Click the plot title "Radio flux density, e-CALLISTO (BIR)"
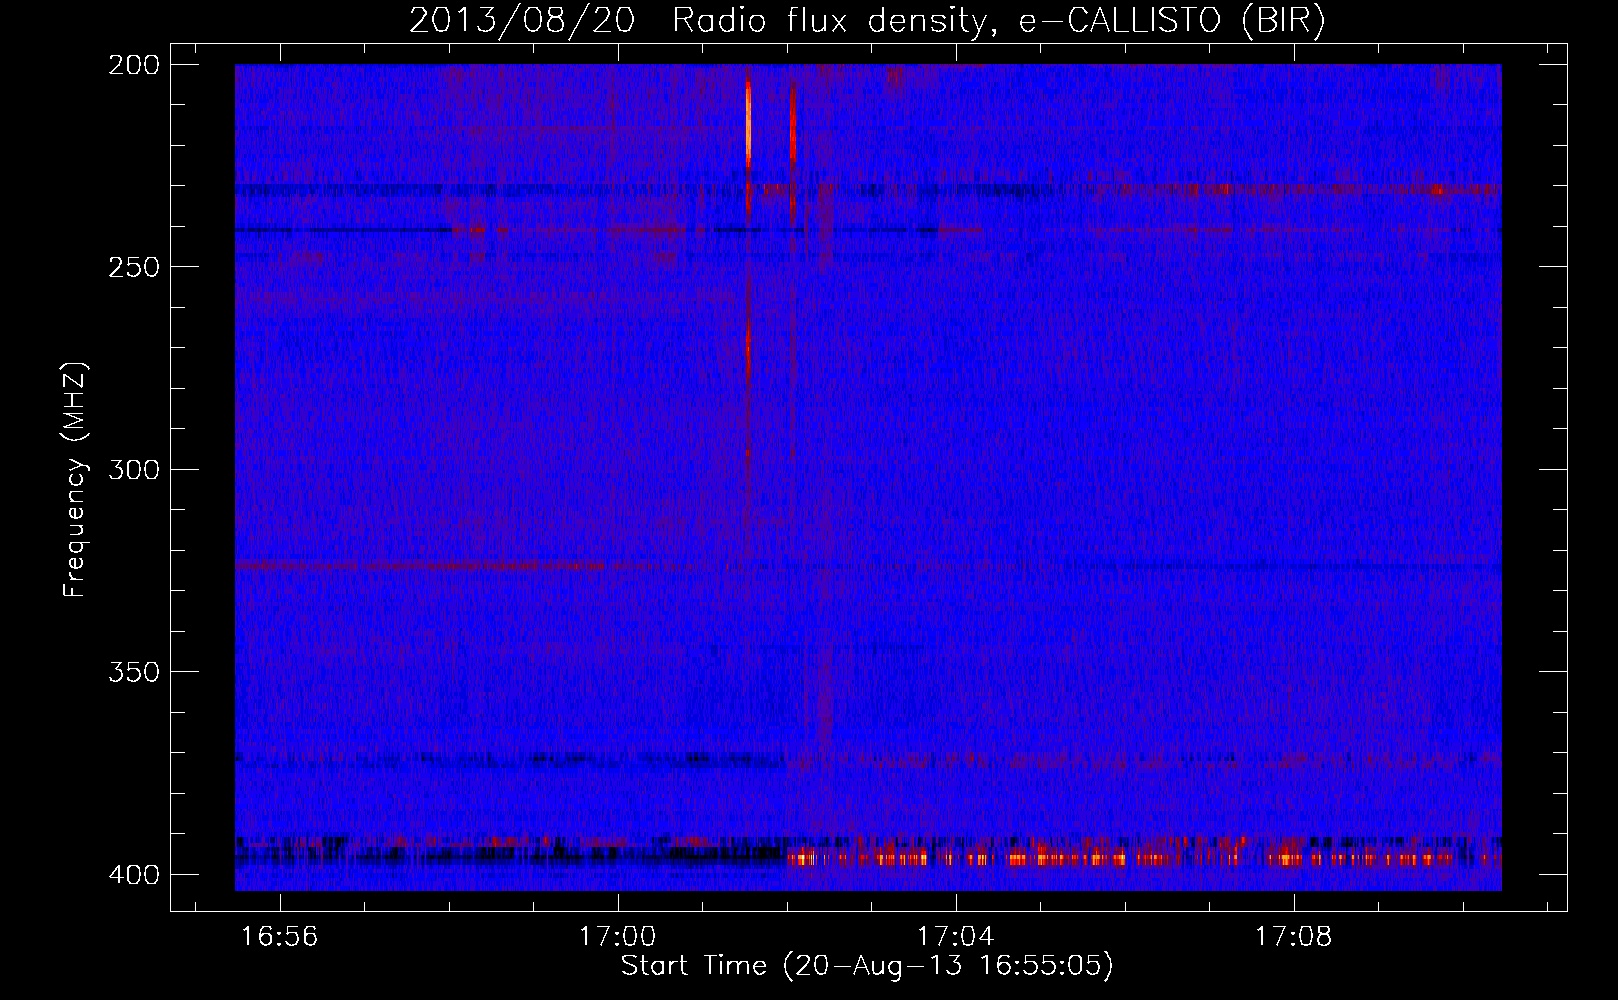Screen dimensions: 1618x1000 coord(998,20)
